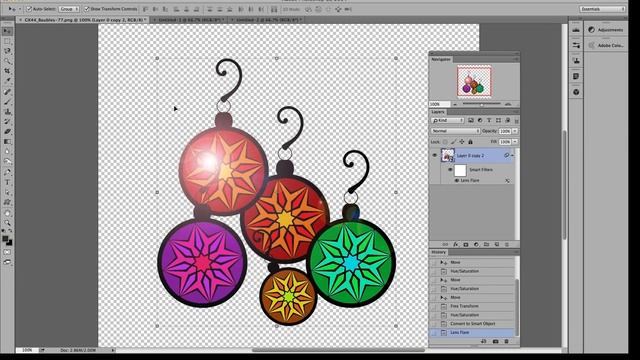Switch to CK44_Baubles-77.png document tab
This screenshot has width=640, height=360.
[83, 20]
